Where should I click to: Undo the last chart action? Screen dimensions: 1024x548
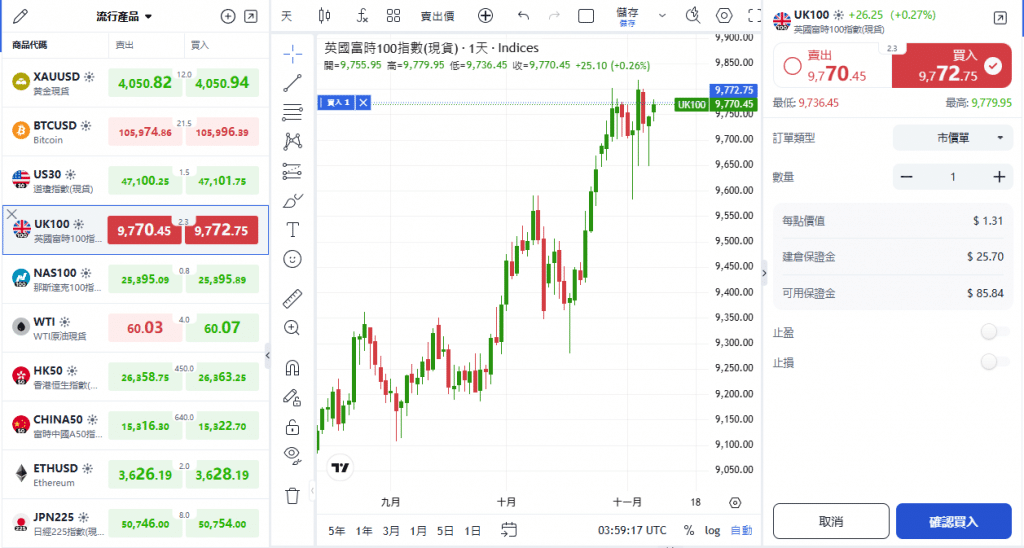click(x=523, y=16)
